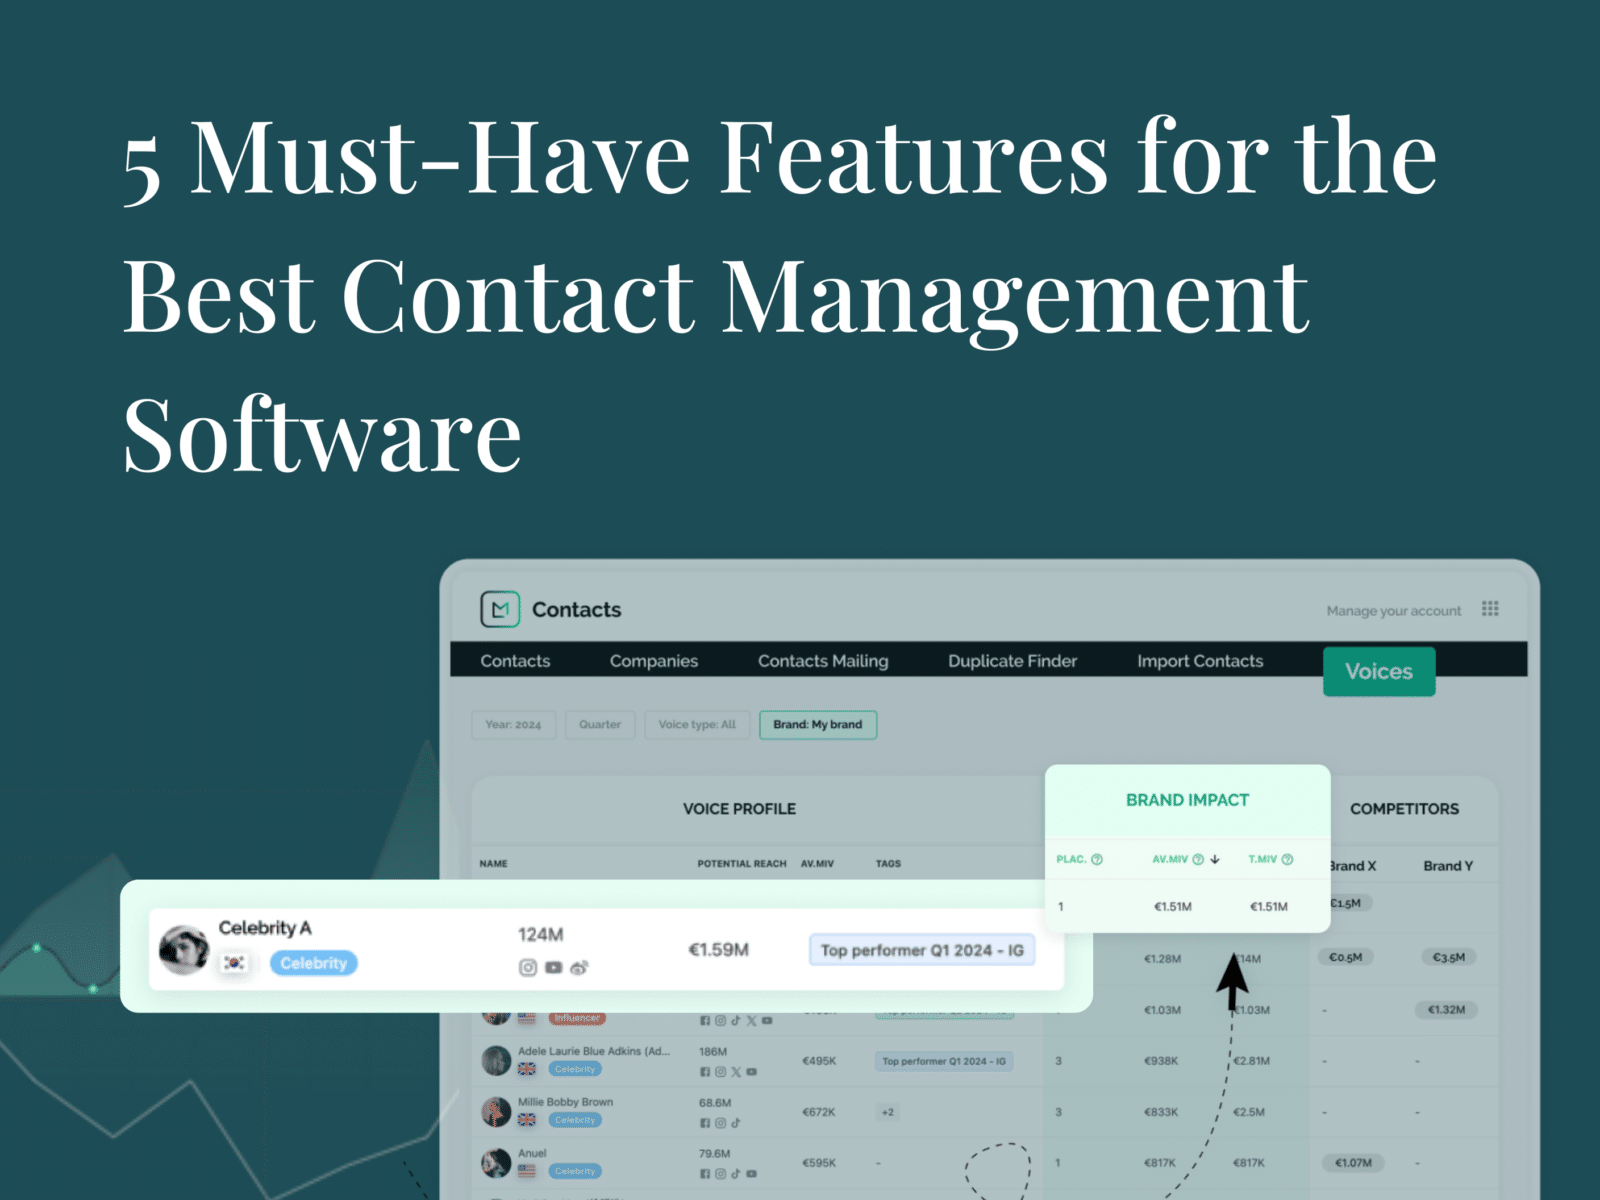The image size is (1600, 1200).
Task: Click Celebrity A's Celebrity badge
Action: pos(314,963)
